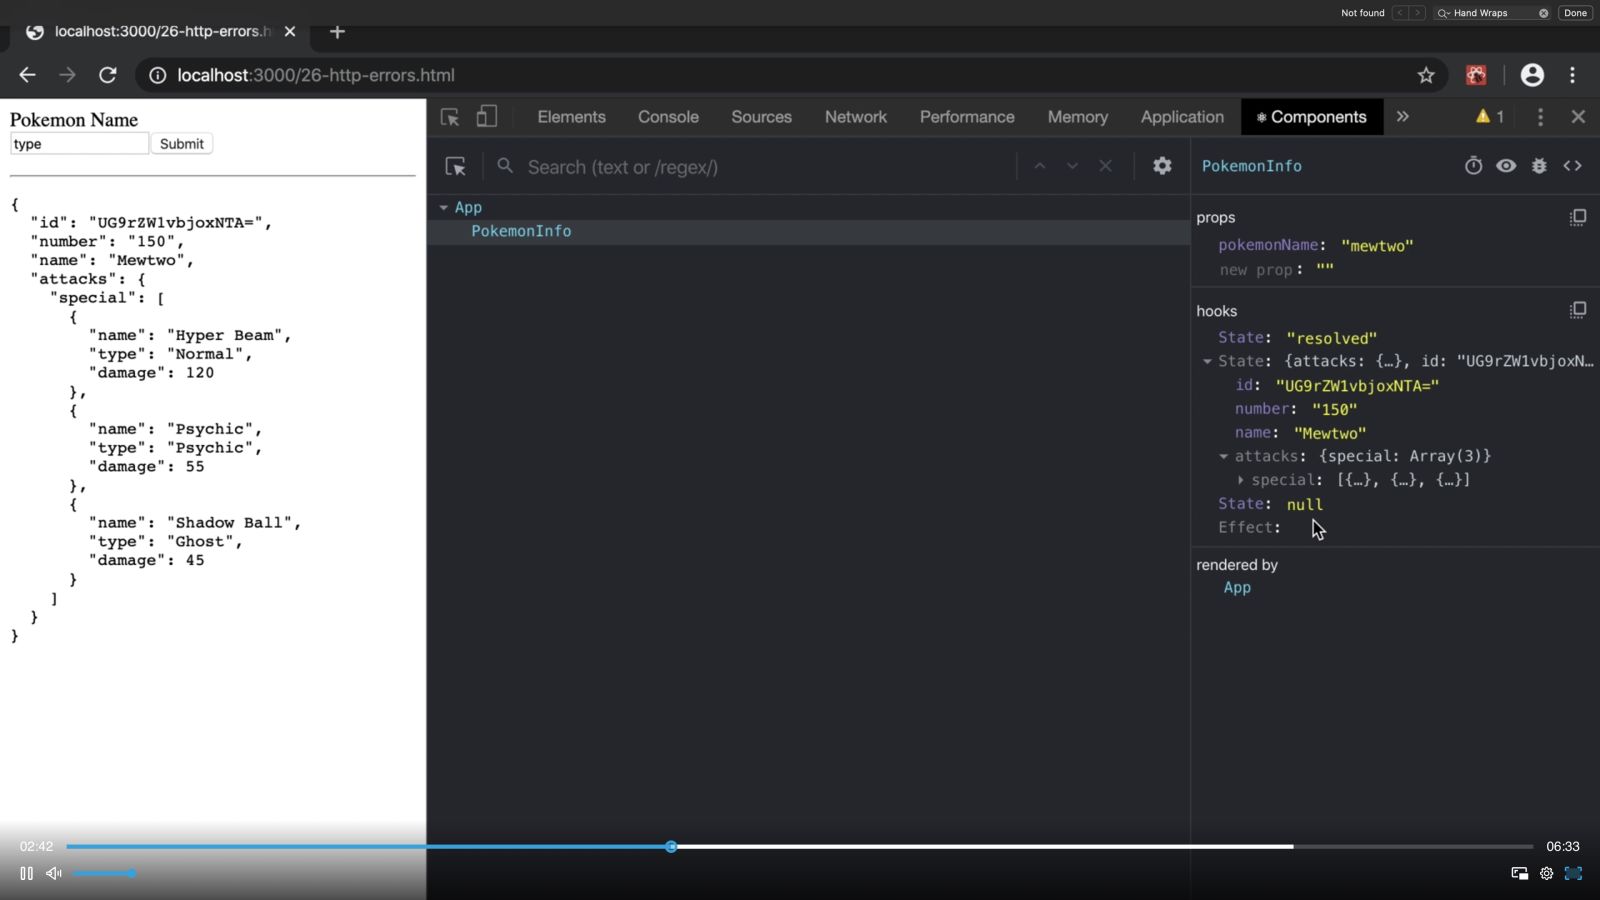Collapse the attacks object entry

click(1223, 457)
